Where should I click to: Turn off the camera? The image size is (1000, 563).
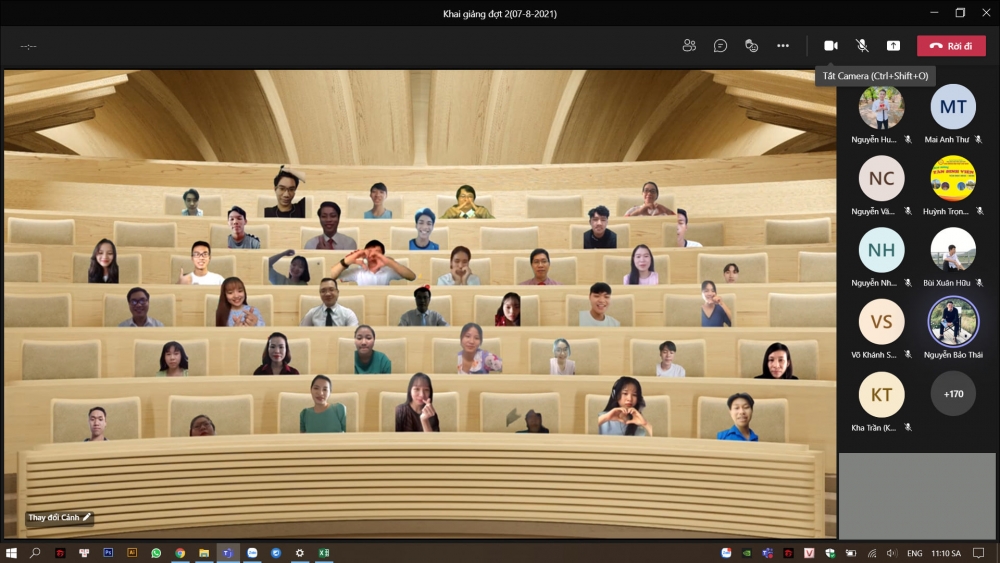pos(830,46)
